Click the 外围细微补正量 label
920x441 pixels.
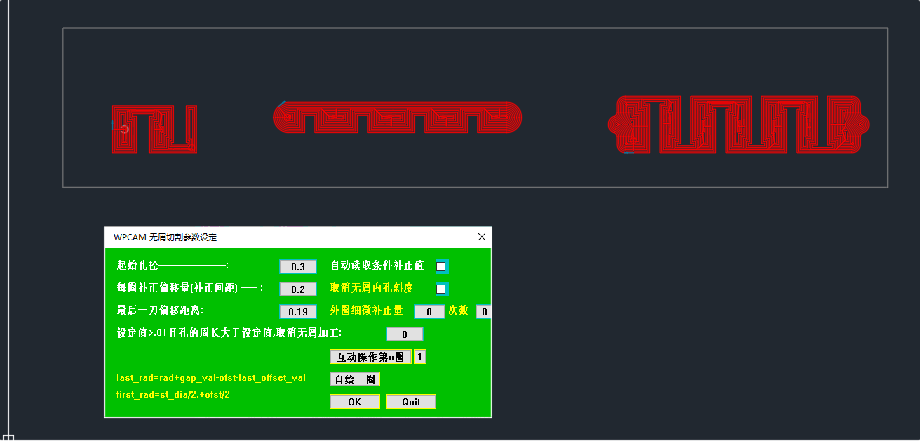367,311
